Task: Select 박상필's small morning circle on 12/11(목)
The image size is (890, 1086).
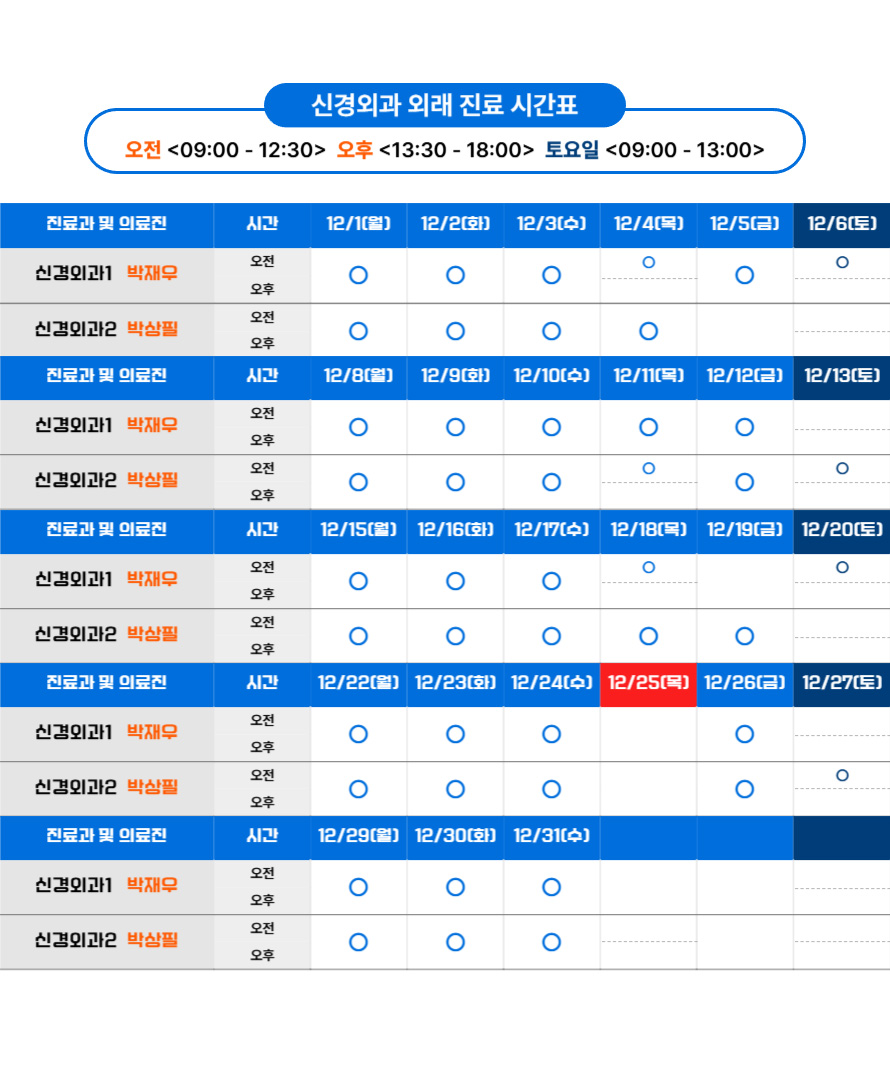Action: coord(648,468)
